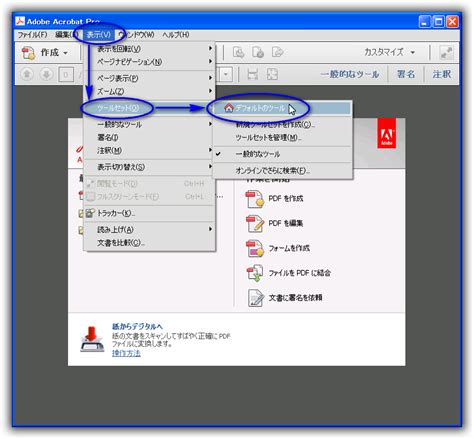Expand ページ表示(P) submenu
Viewport: 474px width, 439px height.
point(149,78)
